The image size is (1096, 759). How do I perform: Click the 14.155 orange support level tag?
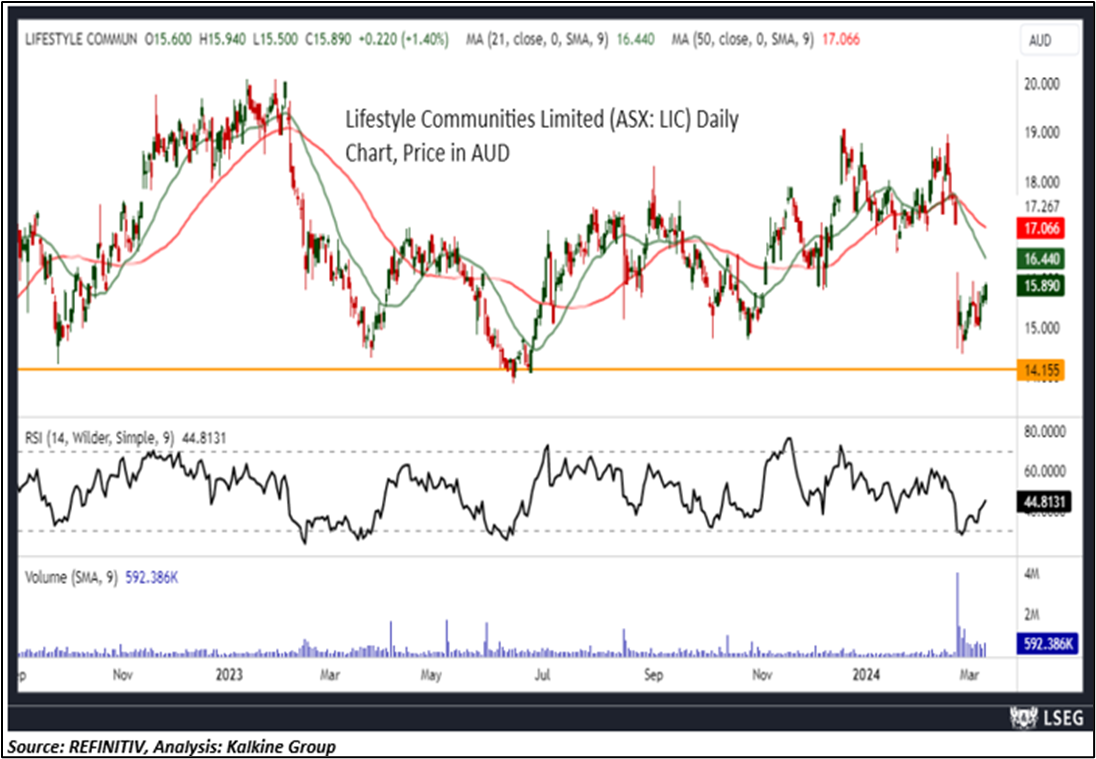tap(1041, 370)
